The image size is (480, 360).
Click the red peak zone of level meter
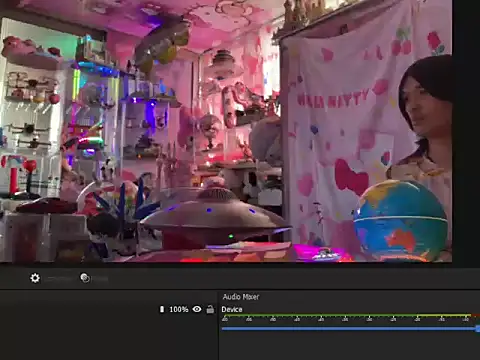tap(476, 315)
